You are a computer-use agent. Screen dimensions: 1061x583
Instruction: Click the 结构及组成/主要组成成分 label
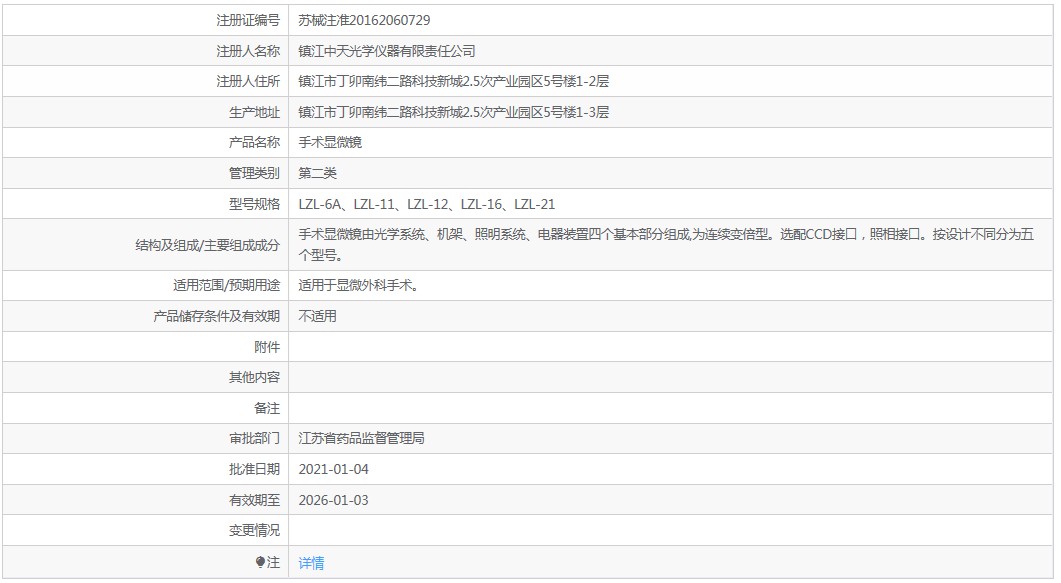click(x=207, y=245)
